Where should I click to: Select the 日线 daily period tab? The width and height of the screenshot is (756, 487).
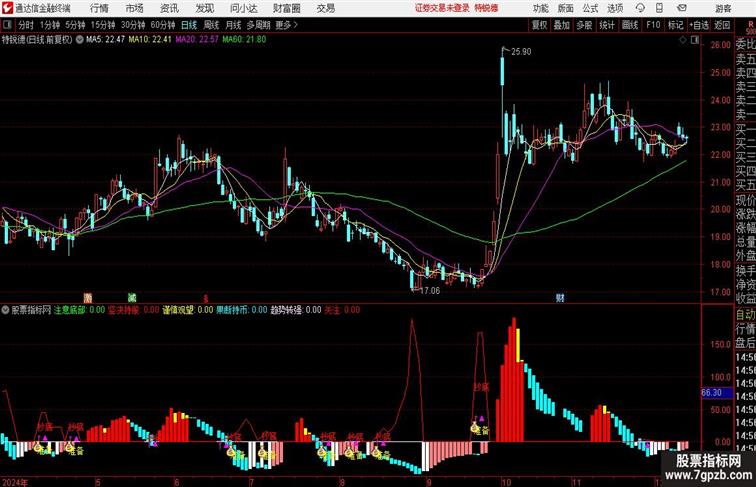189,25
